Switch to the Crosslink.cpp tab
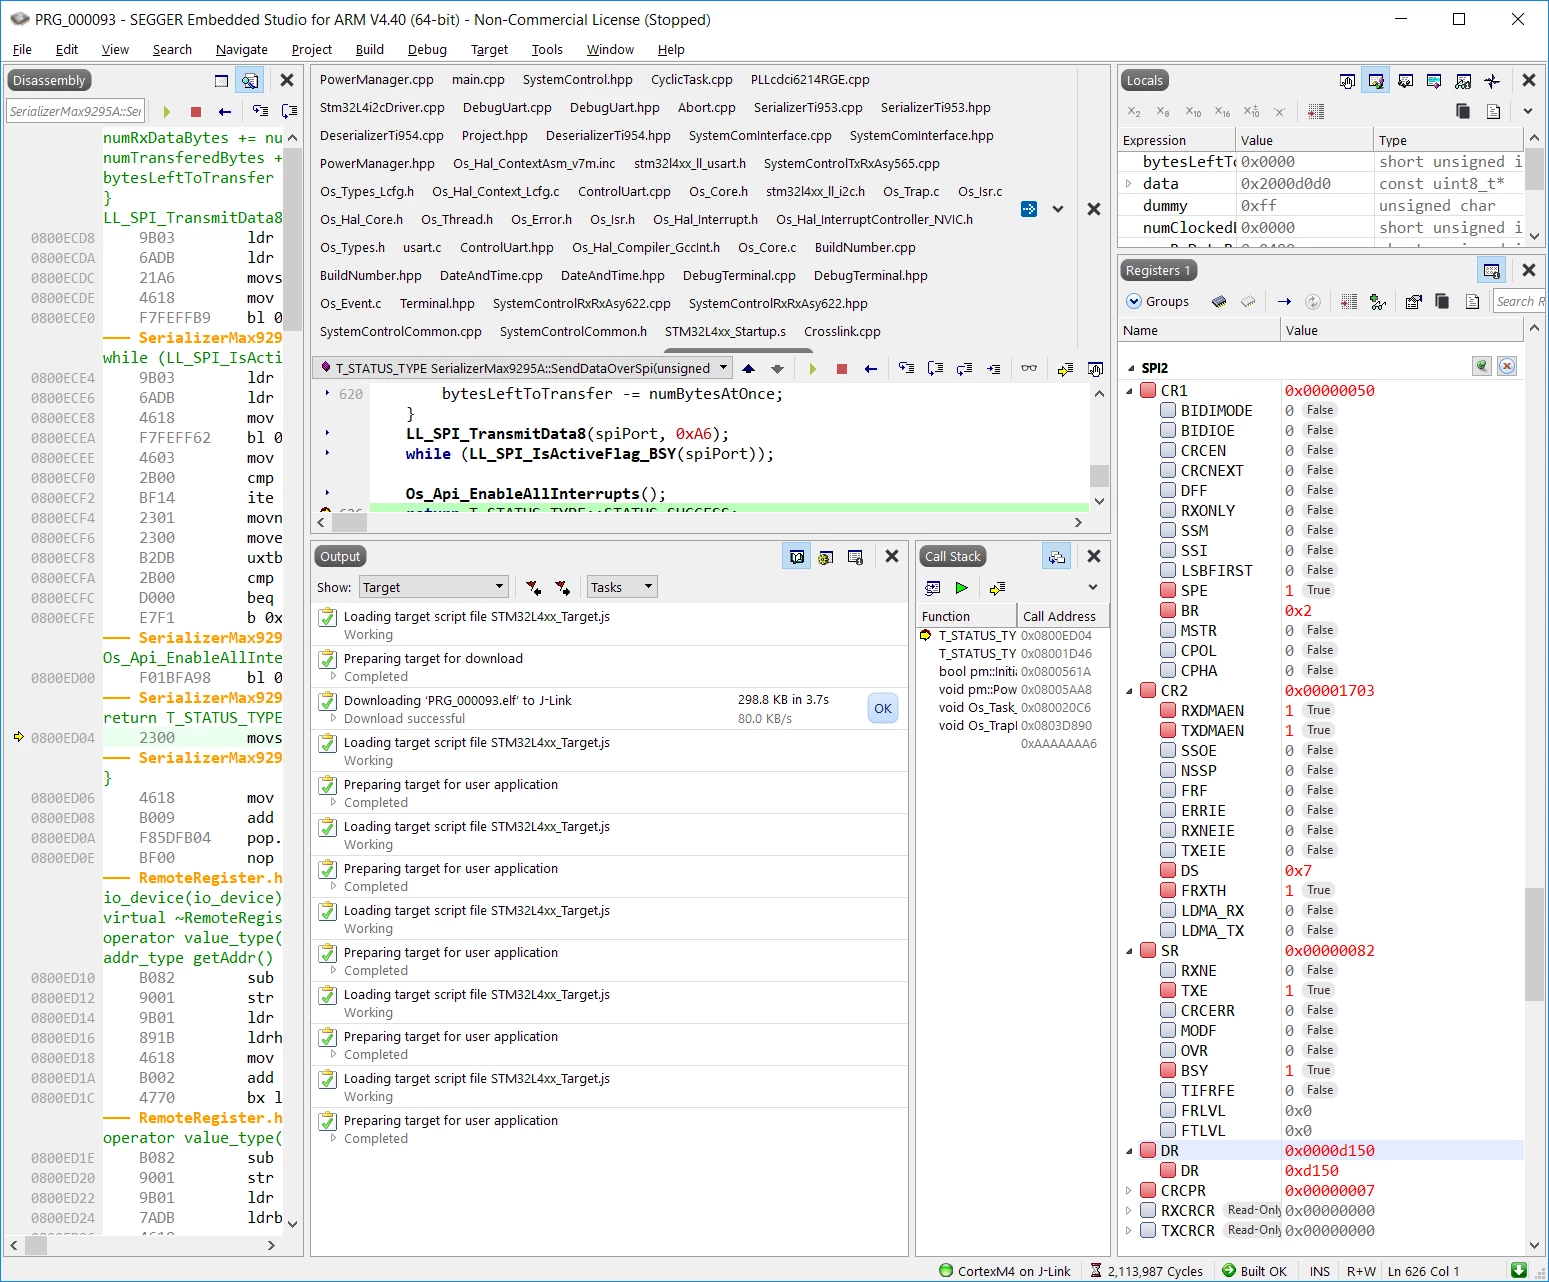1549x1282 pixels. (x=842, y=331)
